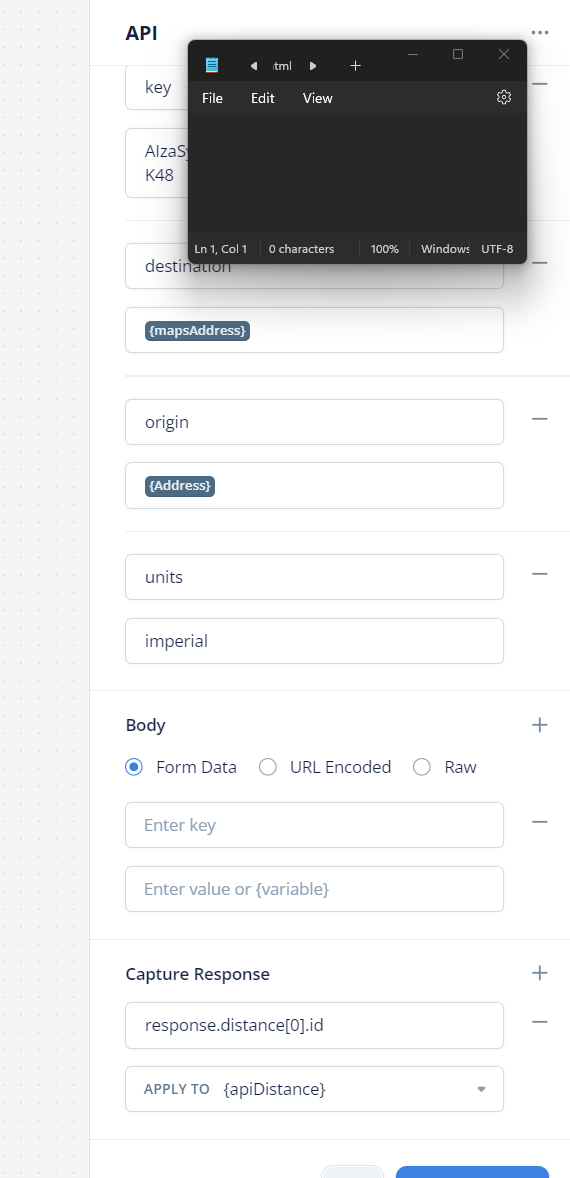This screenshot has width=570, height=1178.
Task: Open the Notepad zoom level 100% control
Action: click(385, 249)
